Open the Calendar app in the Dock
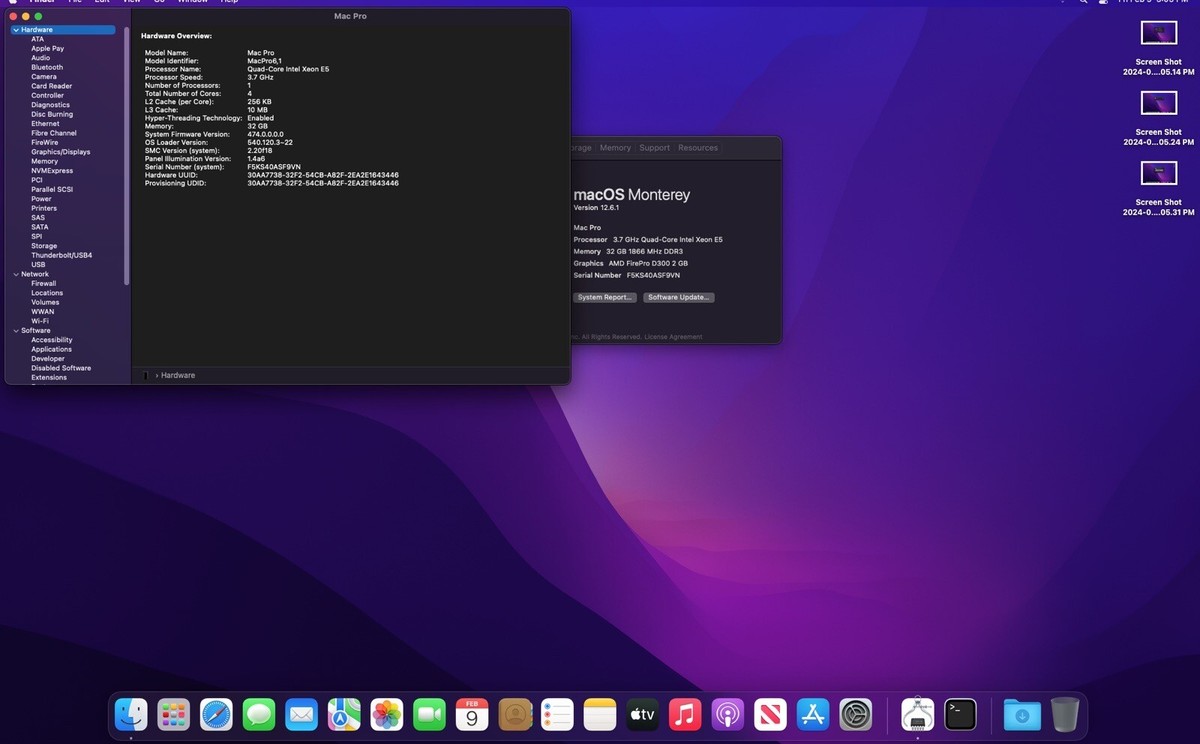 coord(472,714)
